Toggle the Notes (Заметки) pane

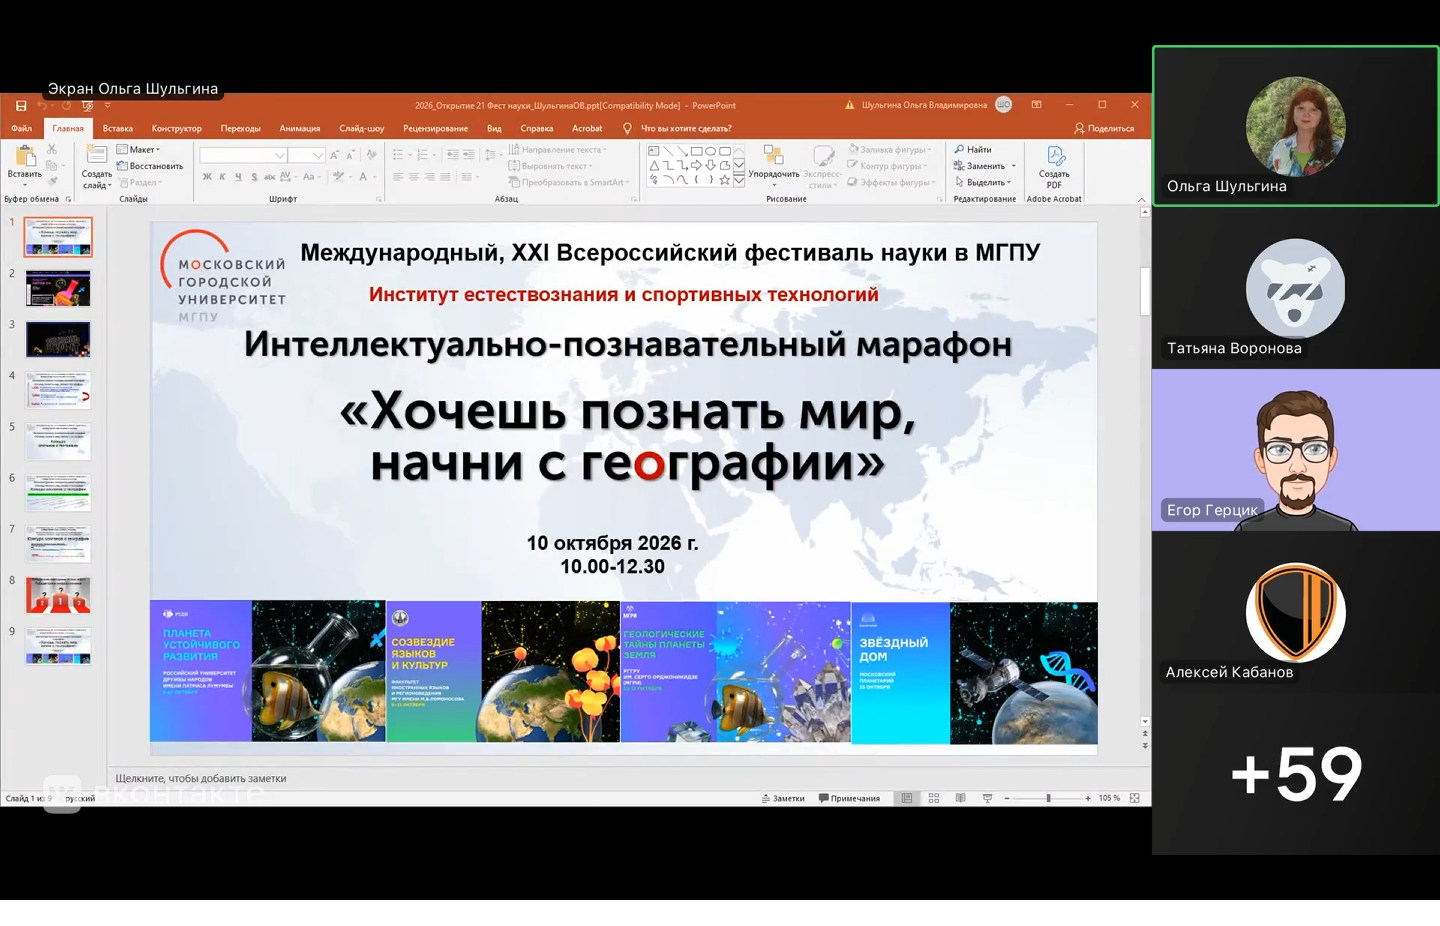pyautogui.click(x=783, y=798)
